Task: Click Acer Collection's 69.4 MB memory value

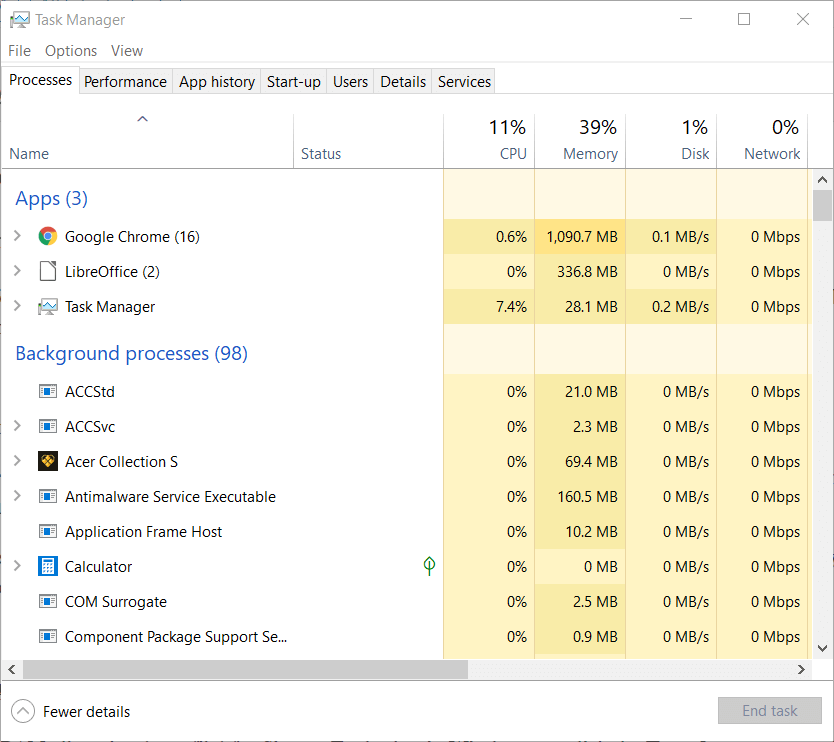Action: tap(591, 462)
